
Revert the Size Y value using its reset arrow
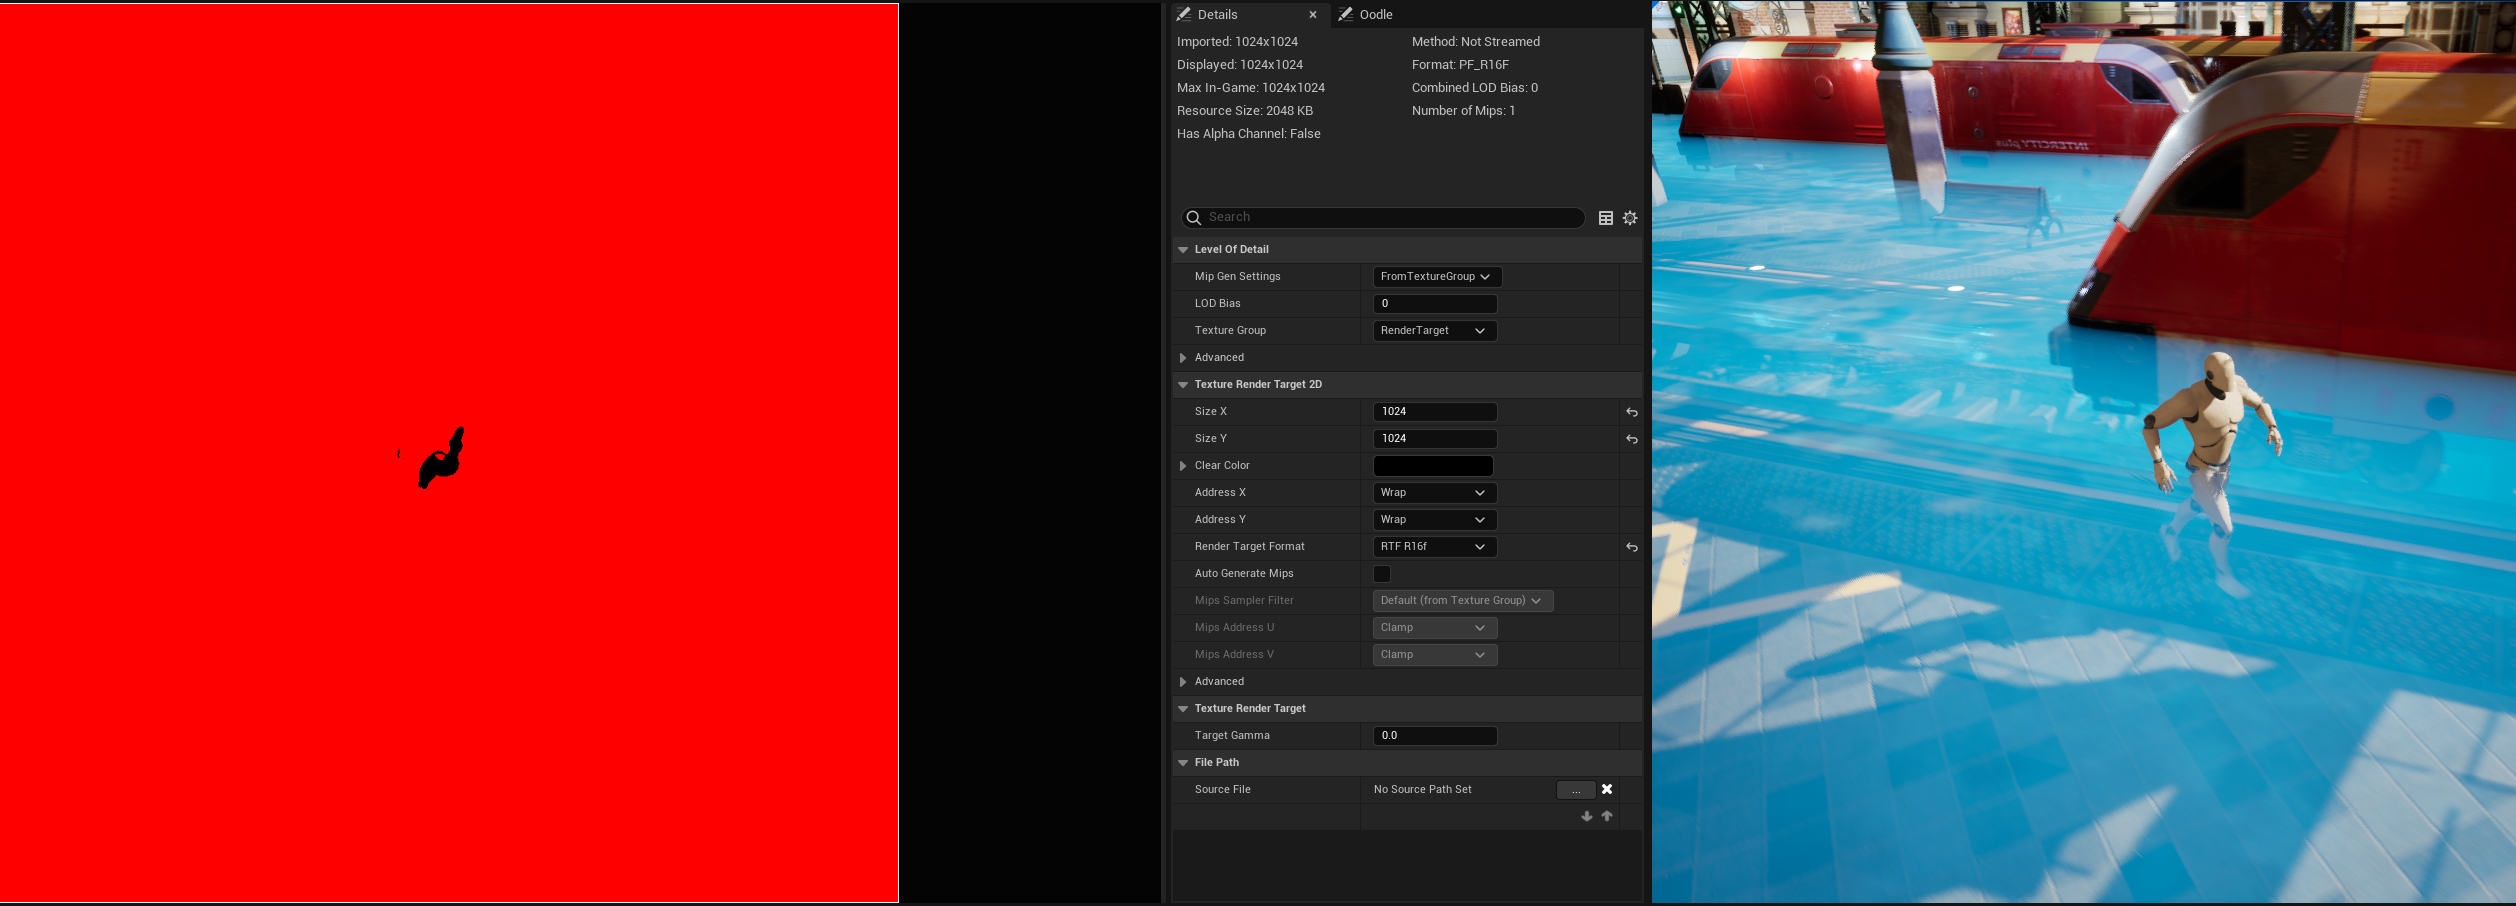(1631, 438)
